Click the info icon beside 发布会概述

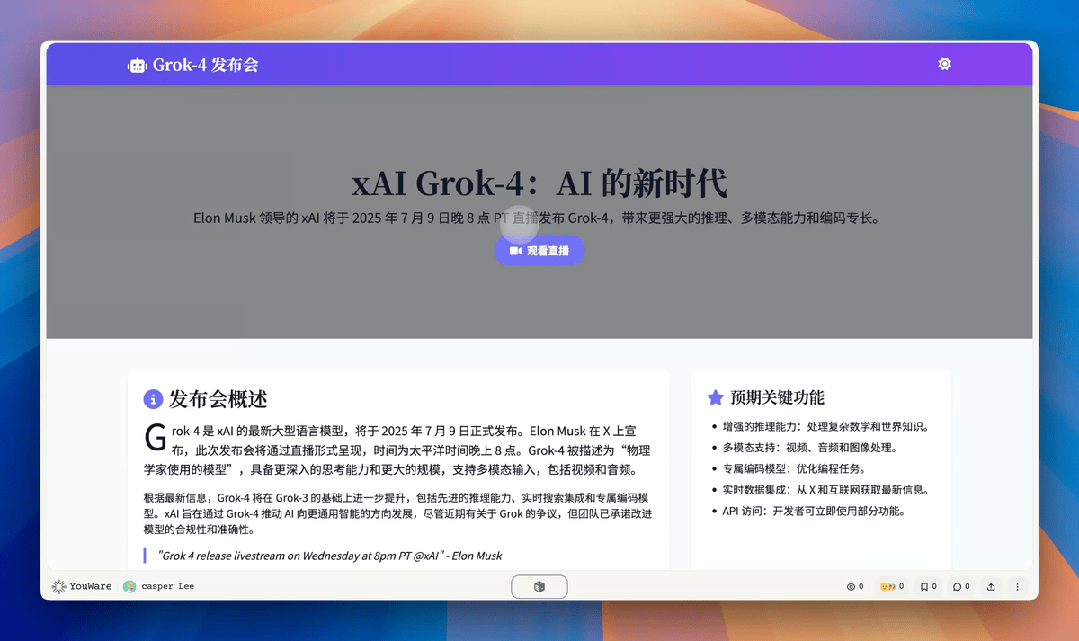click(153, 399)
